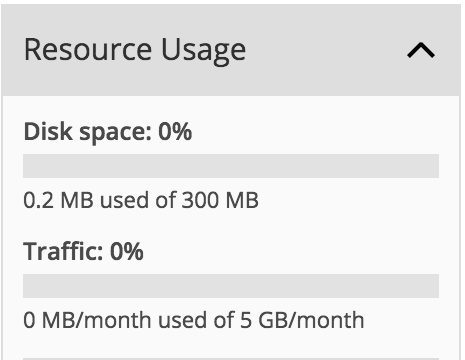
Task: Click the word Resource in the header
Action: [88, 50]
